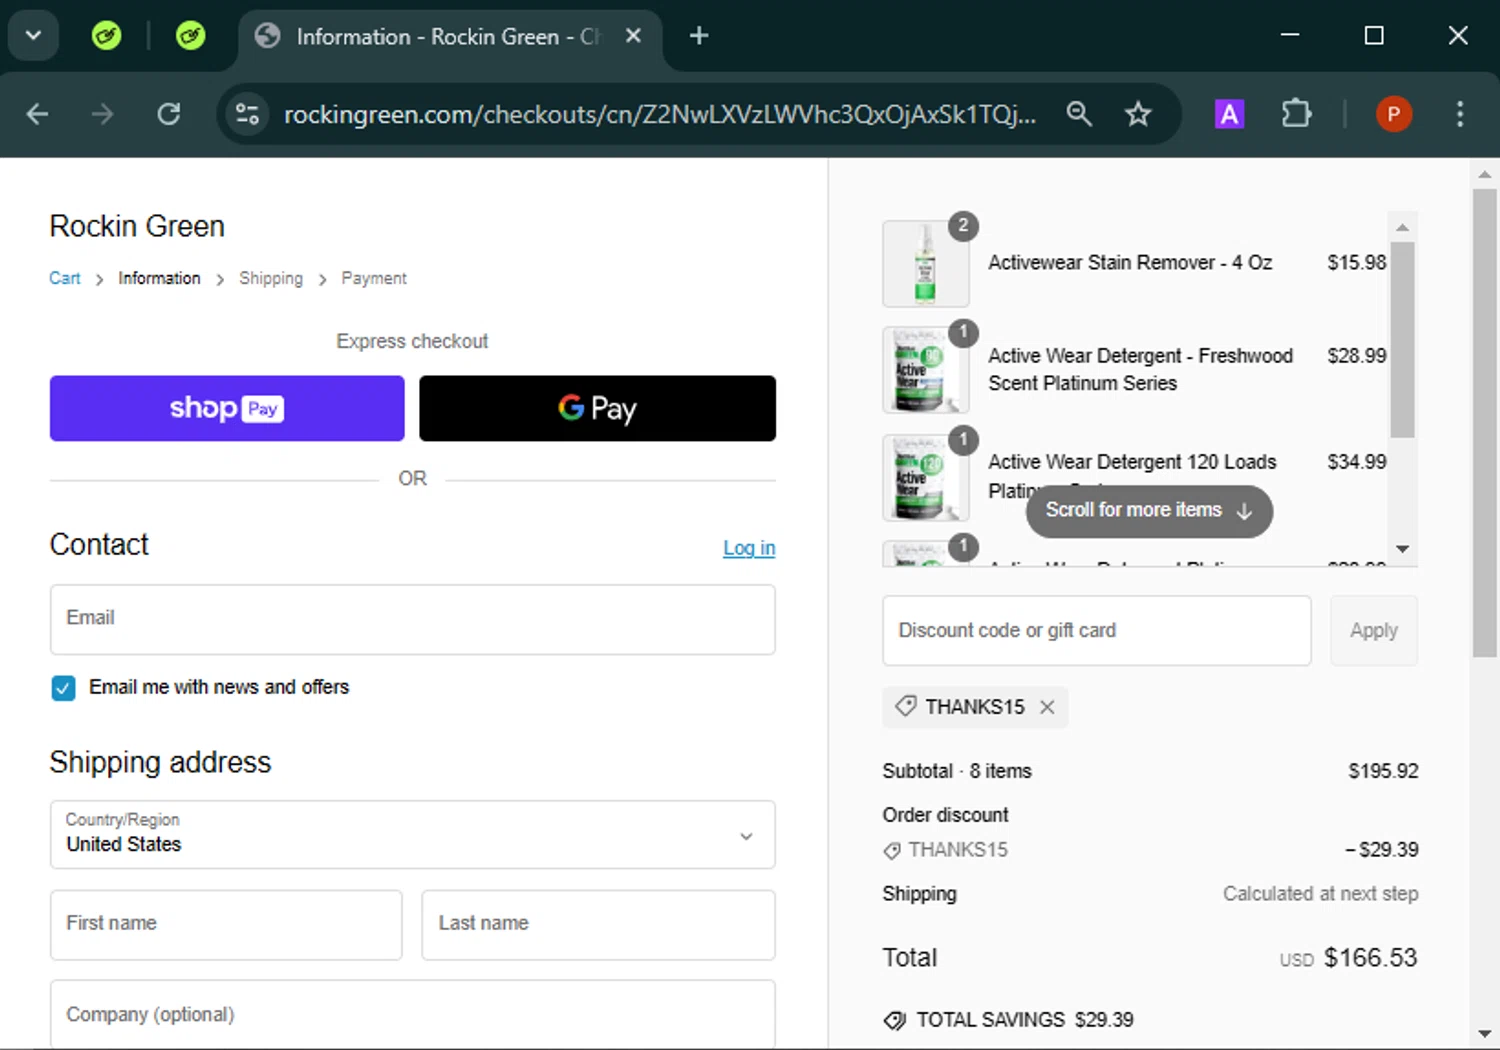Screen dimensions: 1500x1050
Task: Open site information icon in address bar
Action: (247, 114)
